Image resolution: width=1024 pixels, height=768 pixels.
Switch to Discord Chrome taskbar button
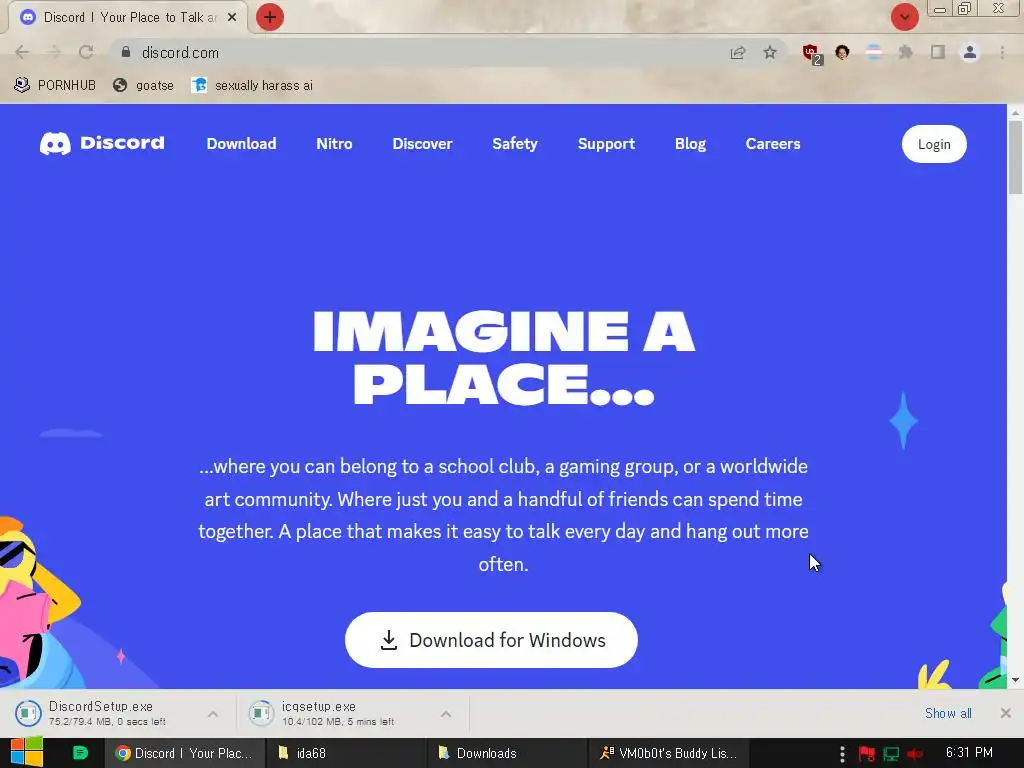click(185, 753)
